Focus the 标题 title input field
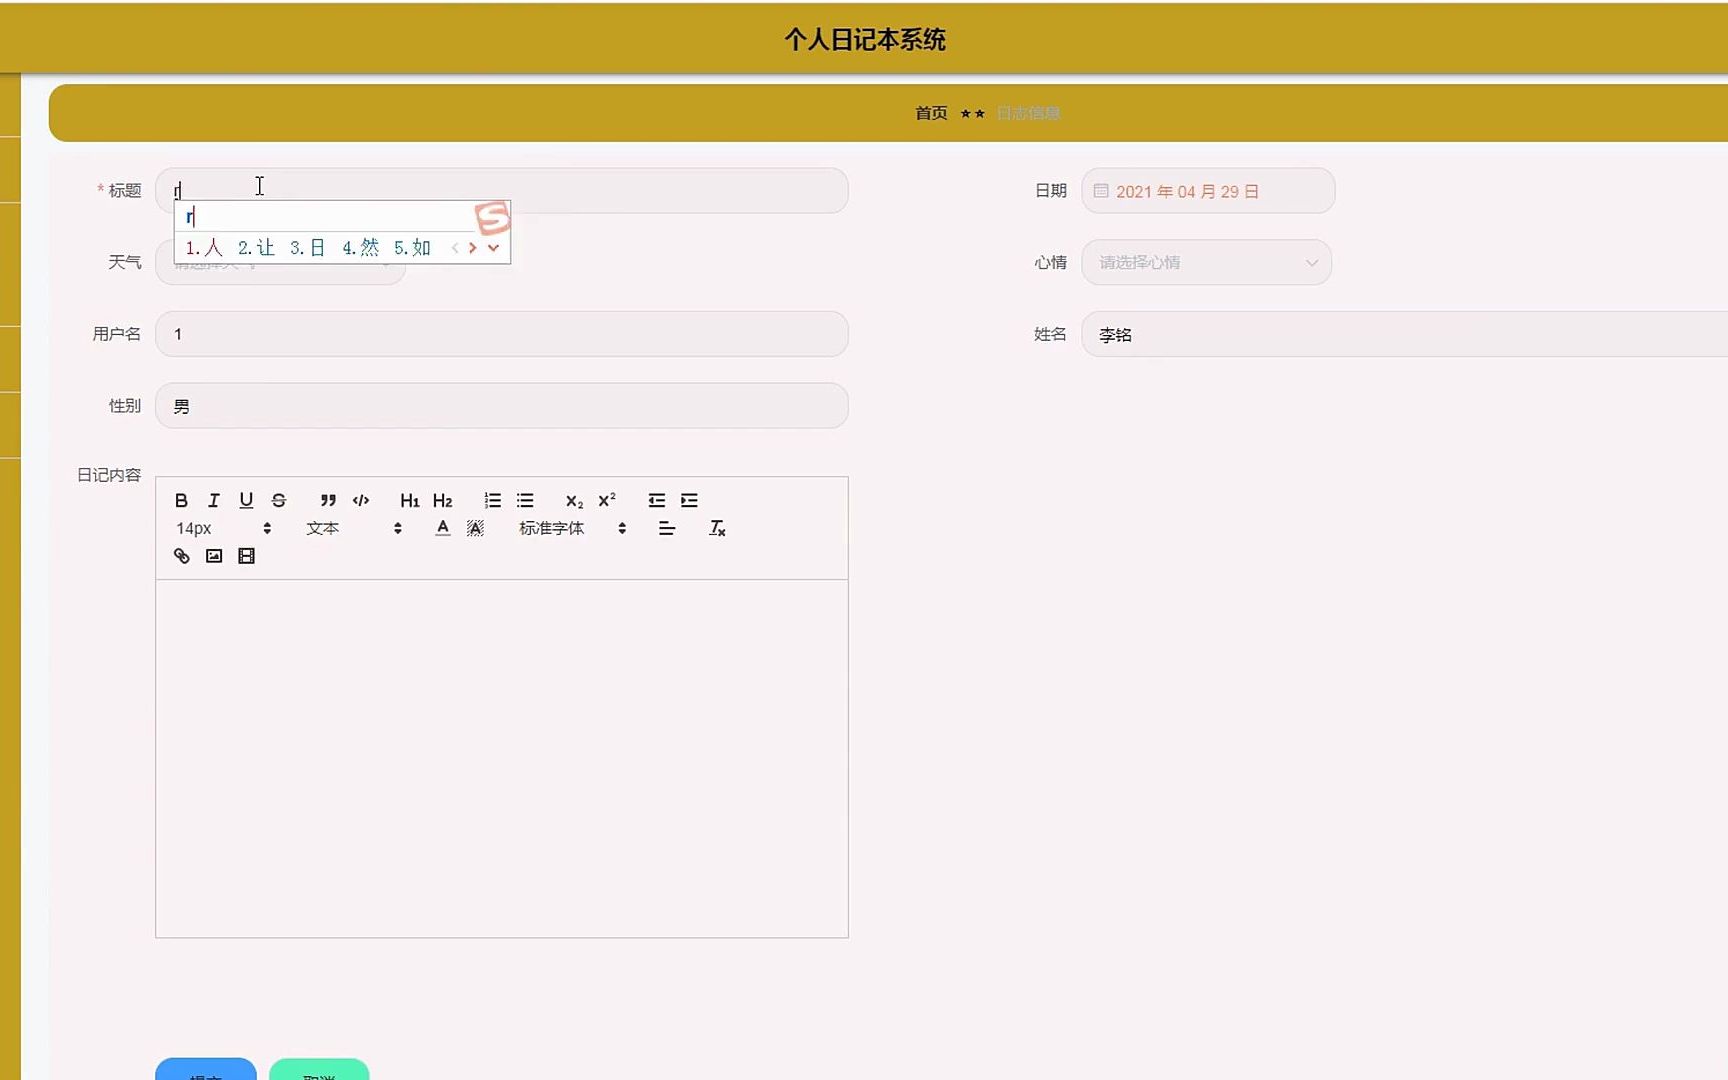This screenshot has width=1728, height=1080. (x=502, y=190)
